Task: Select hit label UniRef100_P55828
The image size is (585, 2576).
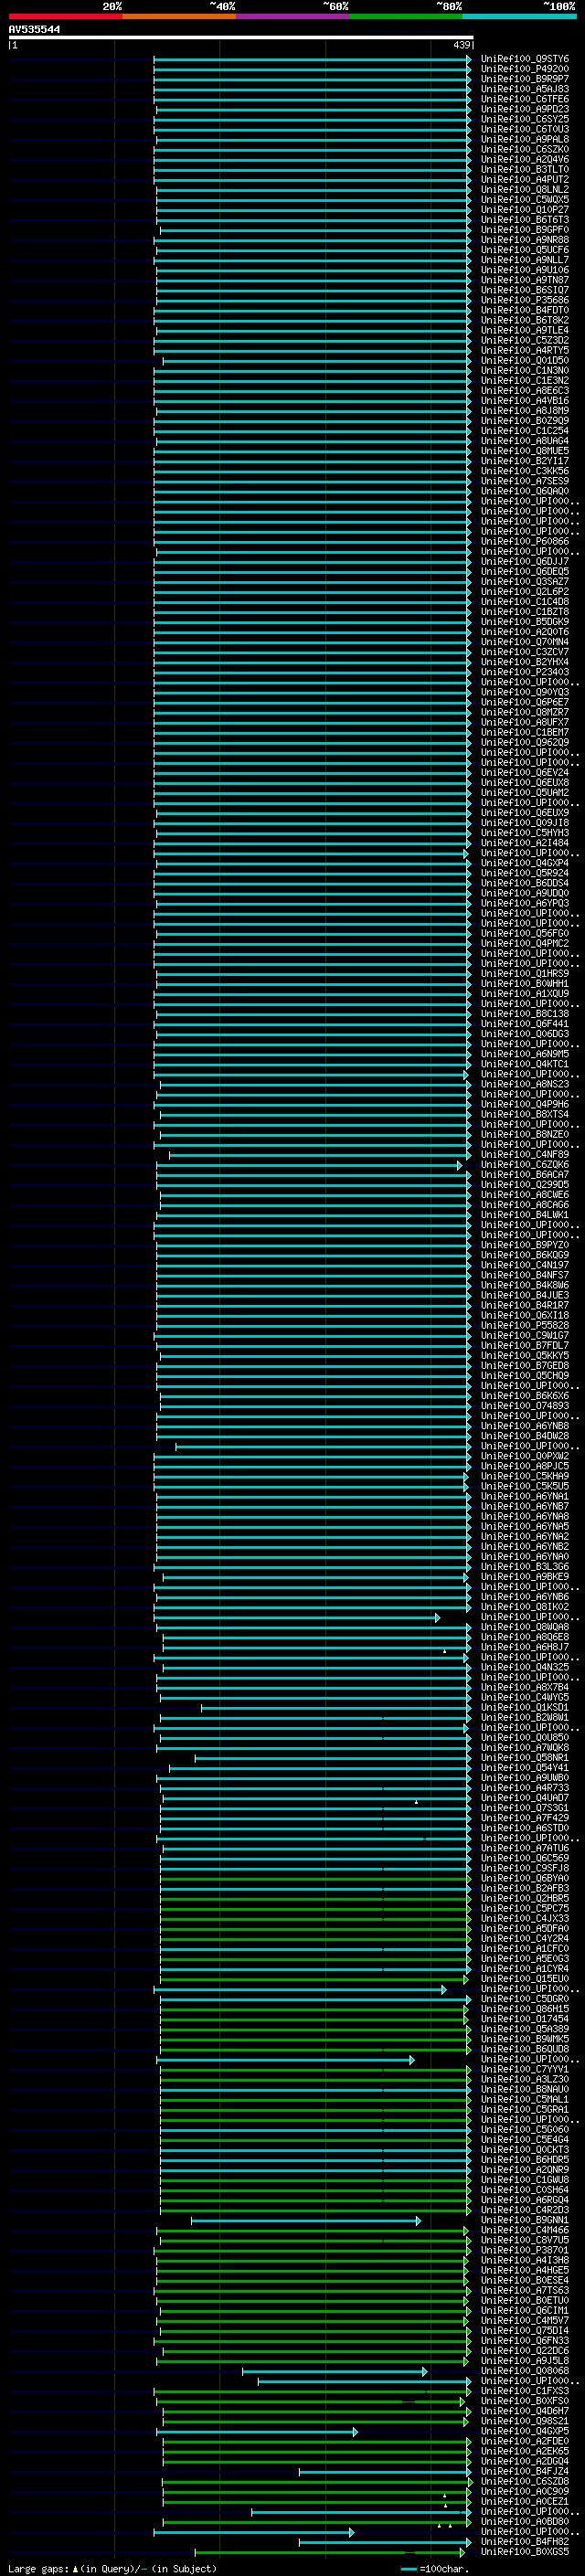Action: (525, 1326)
